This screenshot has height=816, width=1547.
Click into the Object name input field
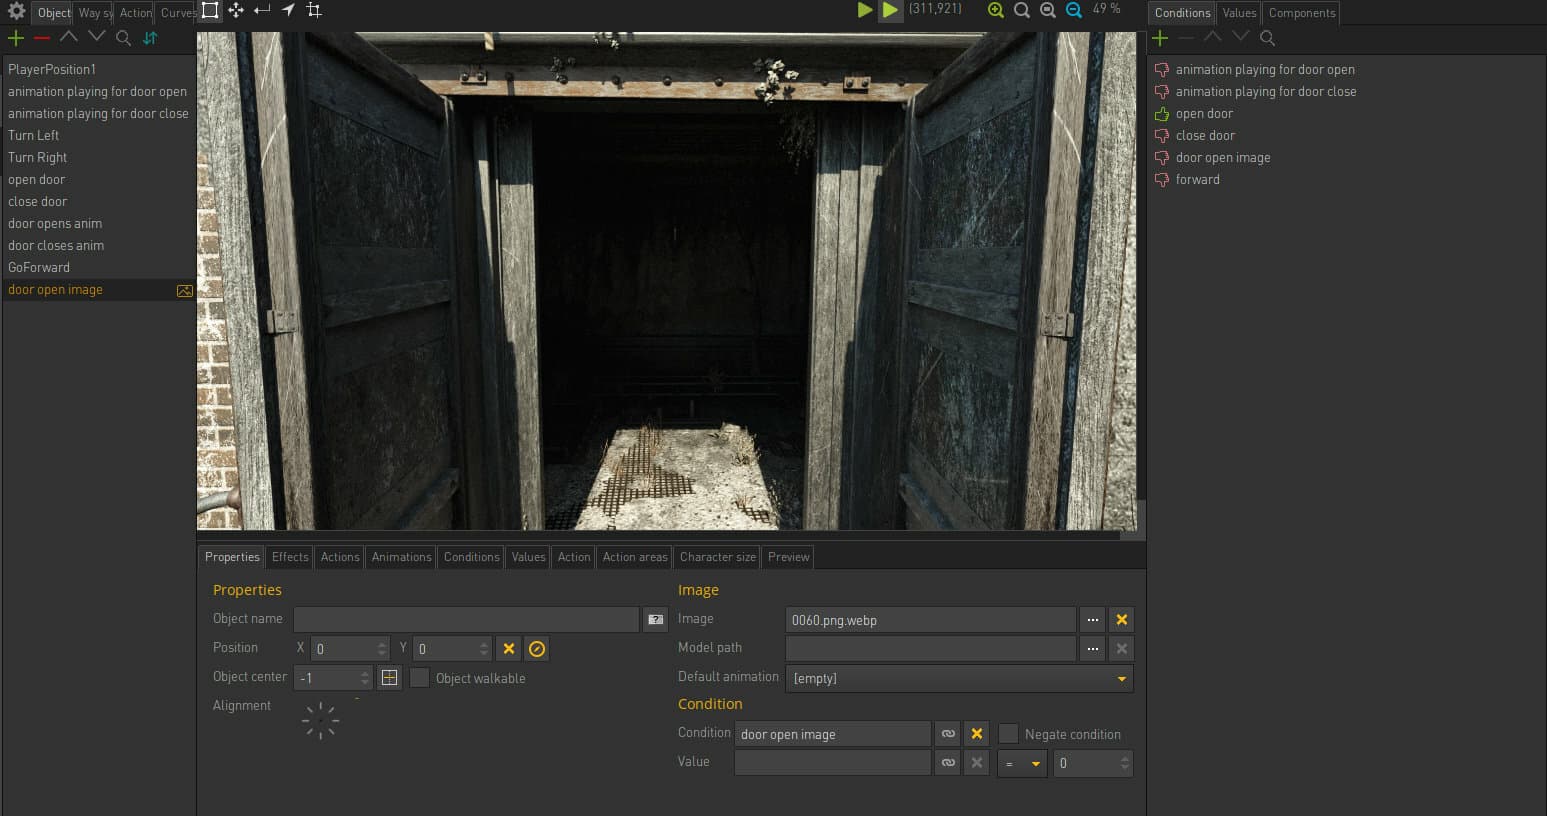(466, 620)
